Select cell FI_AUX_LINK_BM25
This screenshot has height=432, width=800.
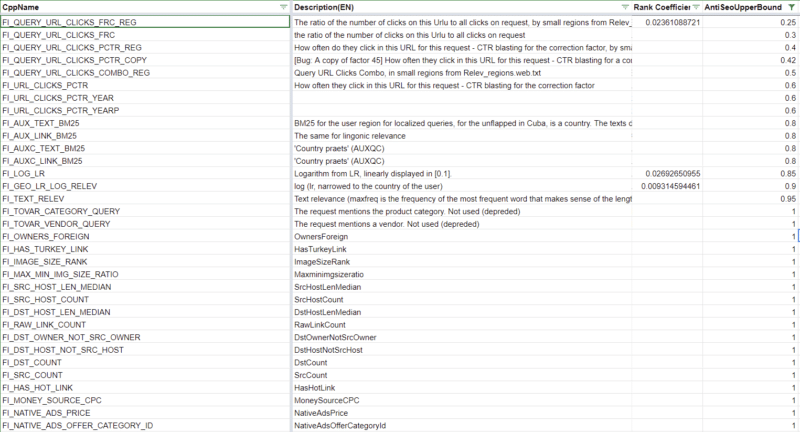[x=145, y=136]
